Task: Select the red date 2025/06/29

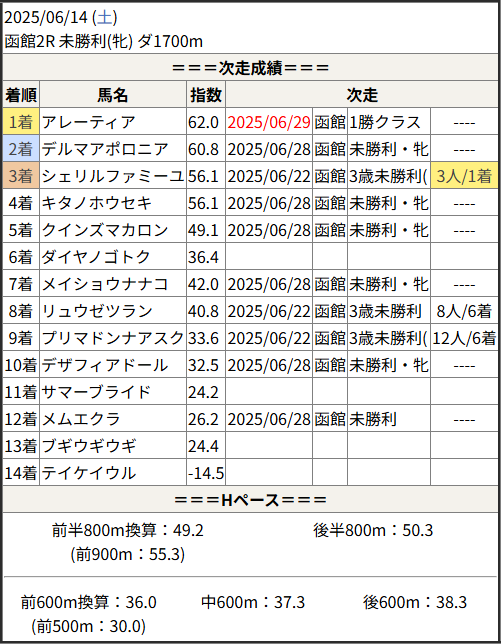Action: point(269,122)
